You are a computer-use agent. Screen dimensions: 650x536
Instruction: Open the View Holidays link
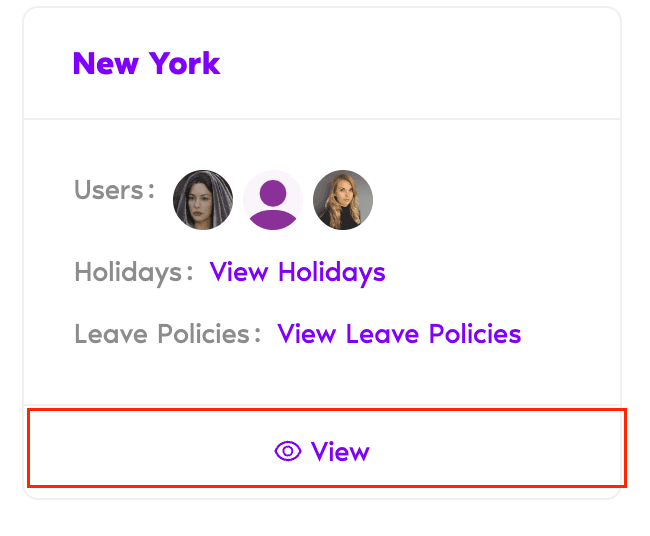coord(297,272)
